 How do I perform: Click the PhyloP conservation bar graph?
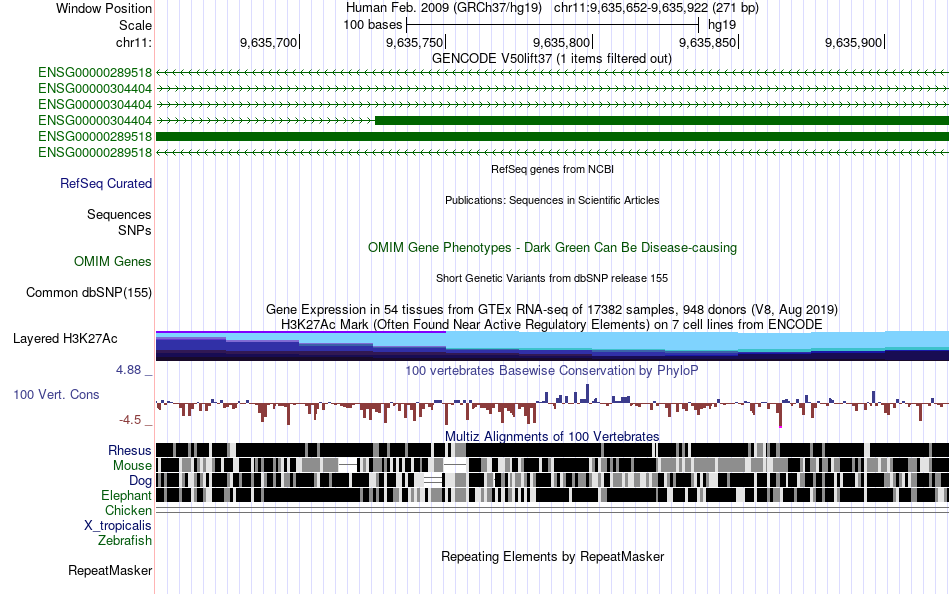tap(553, 405)
